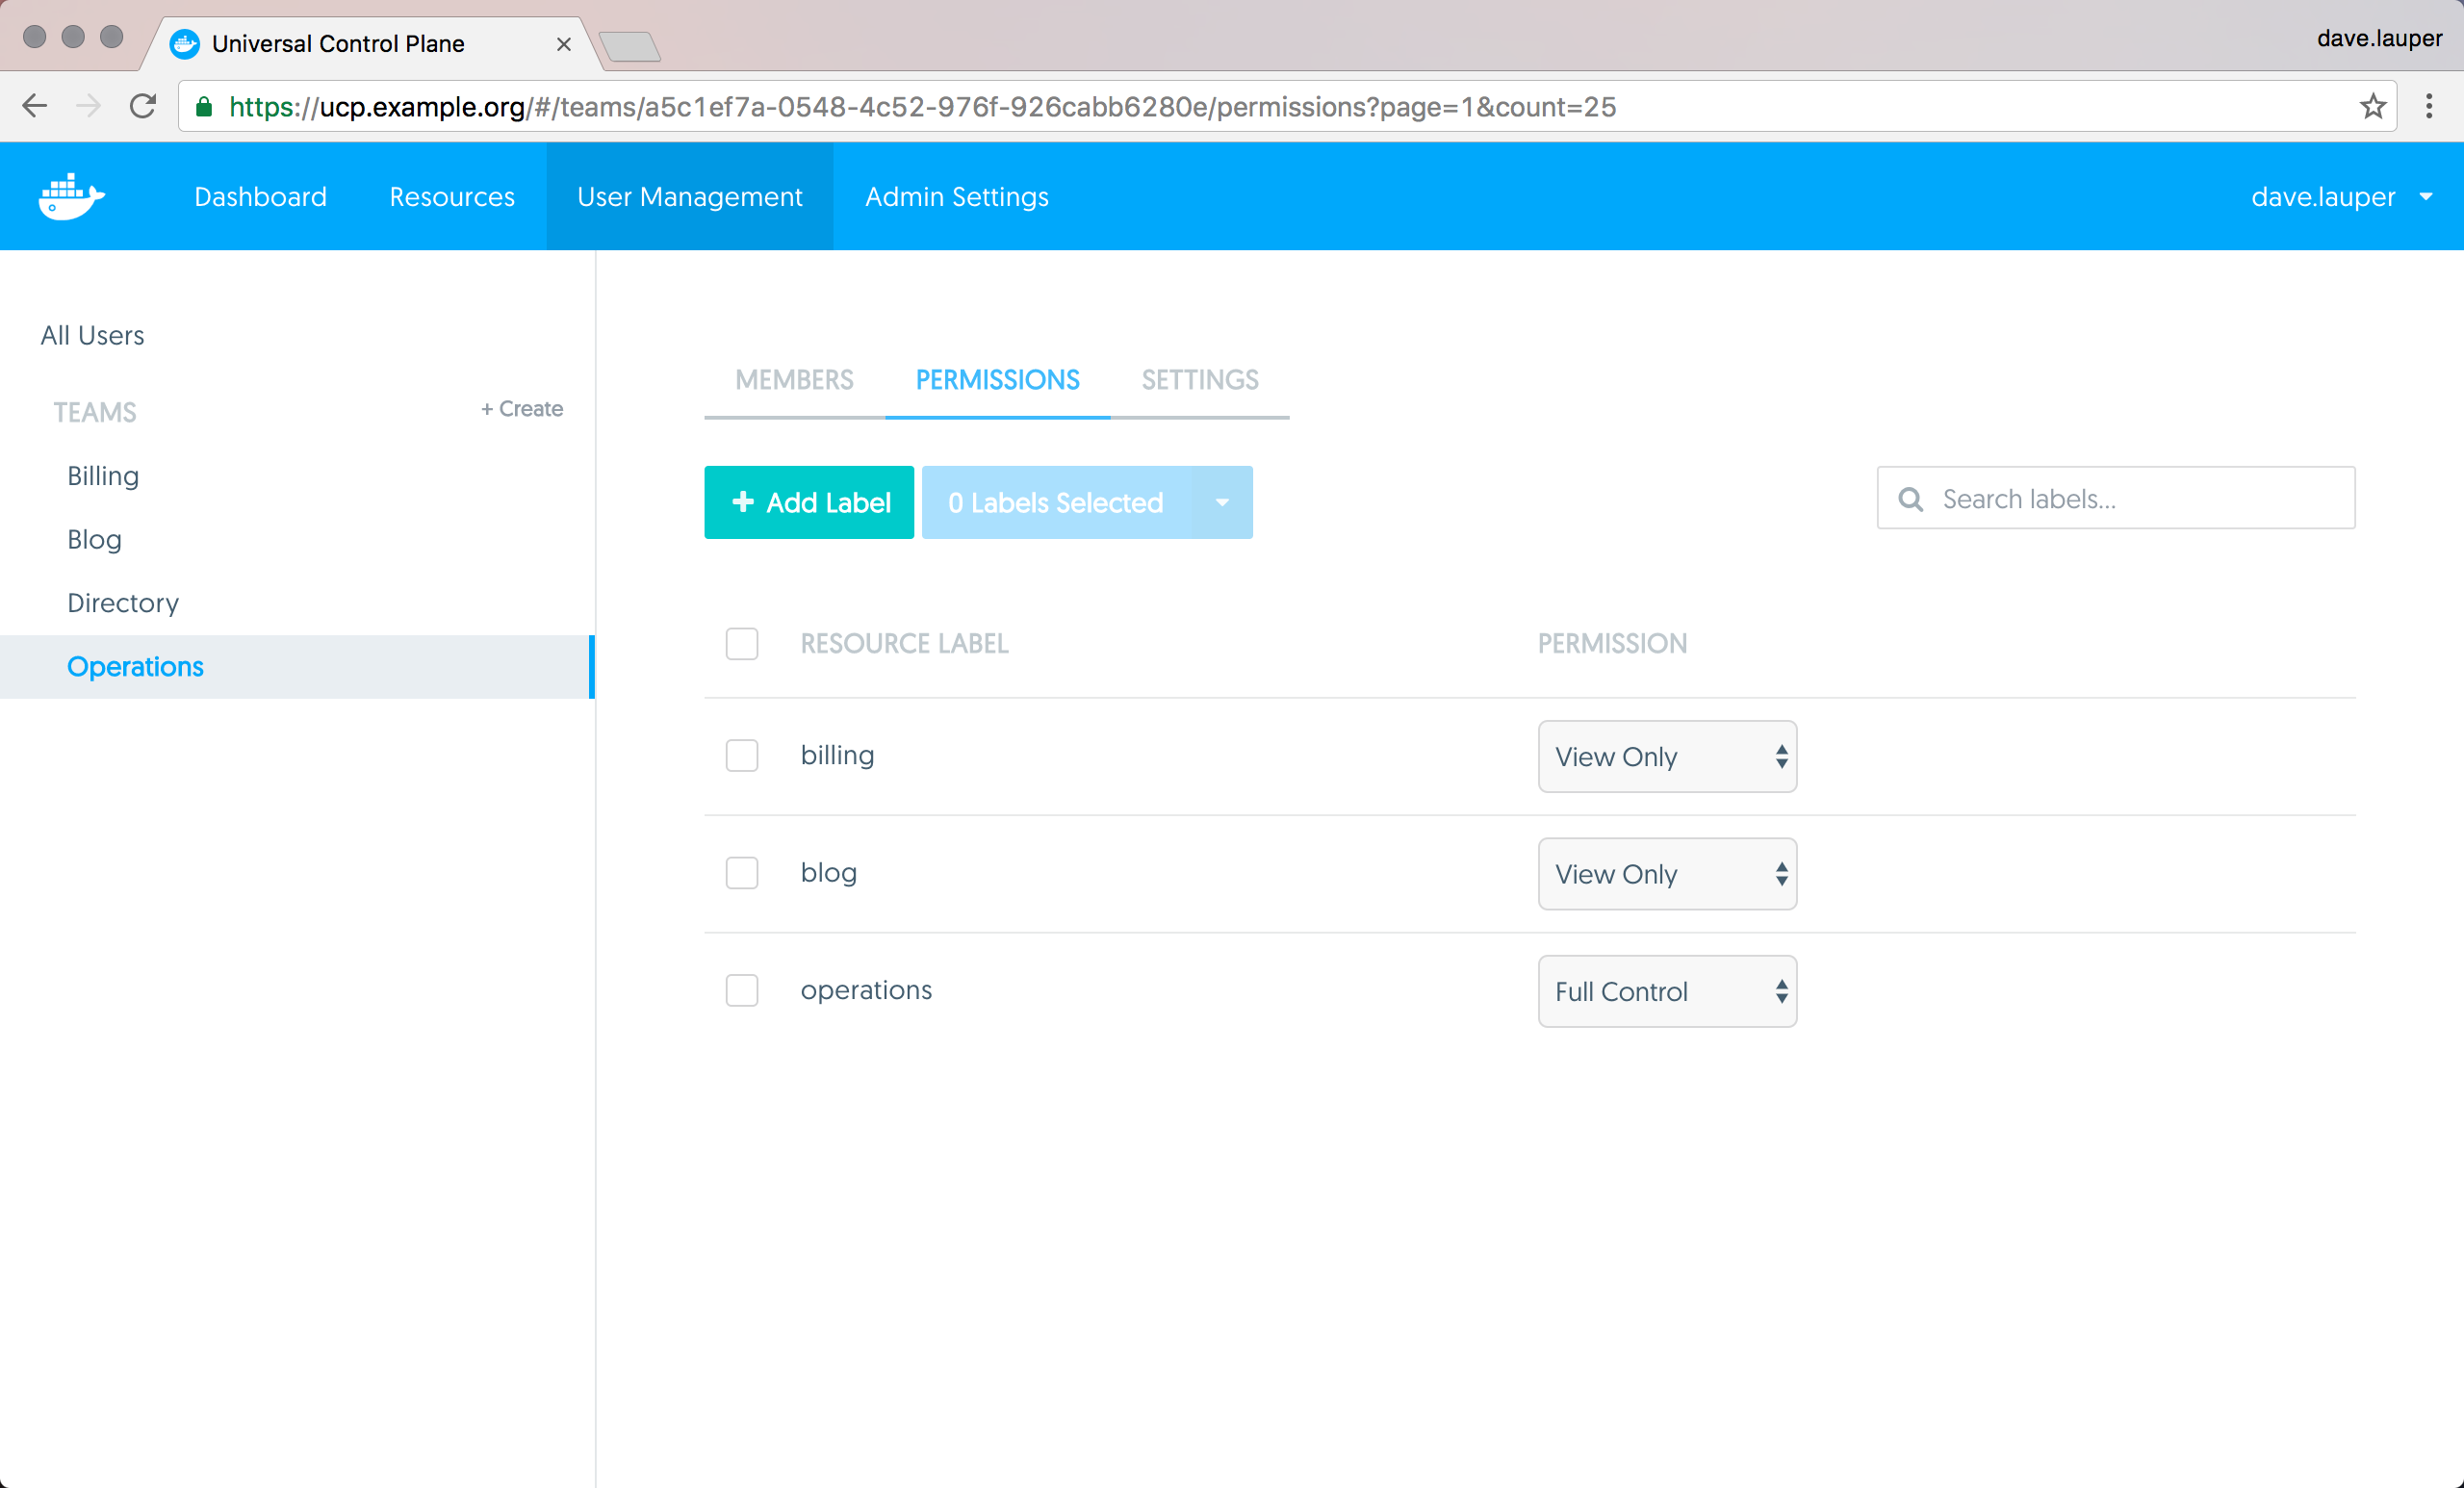Switch to the Members tab

pyautogui.click(x=794, y=380)
